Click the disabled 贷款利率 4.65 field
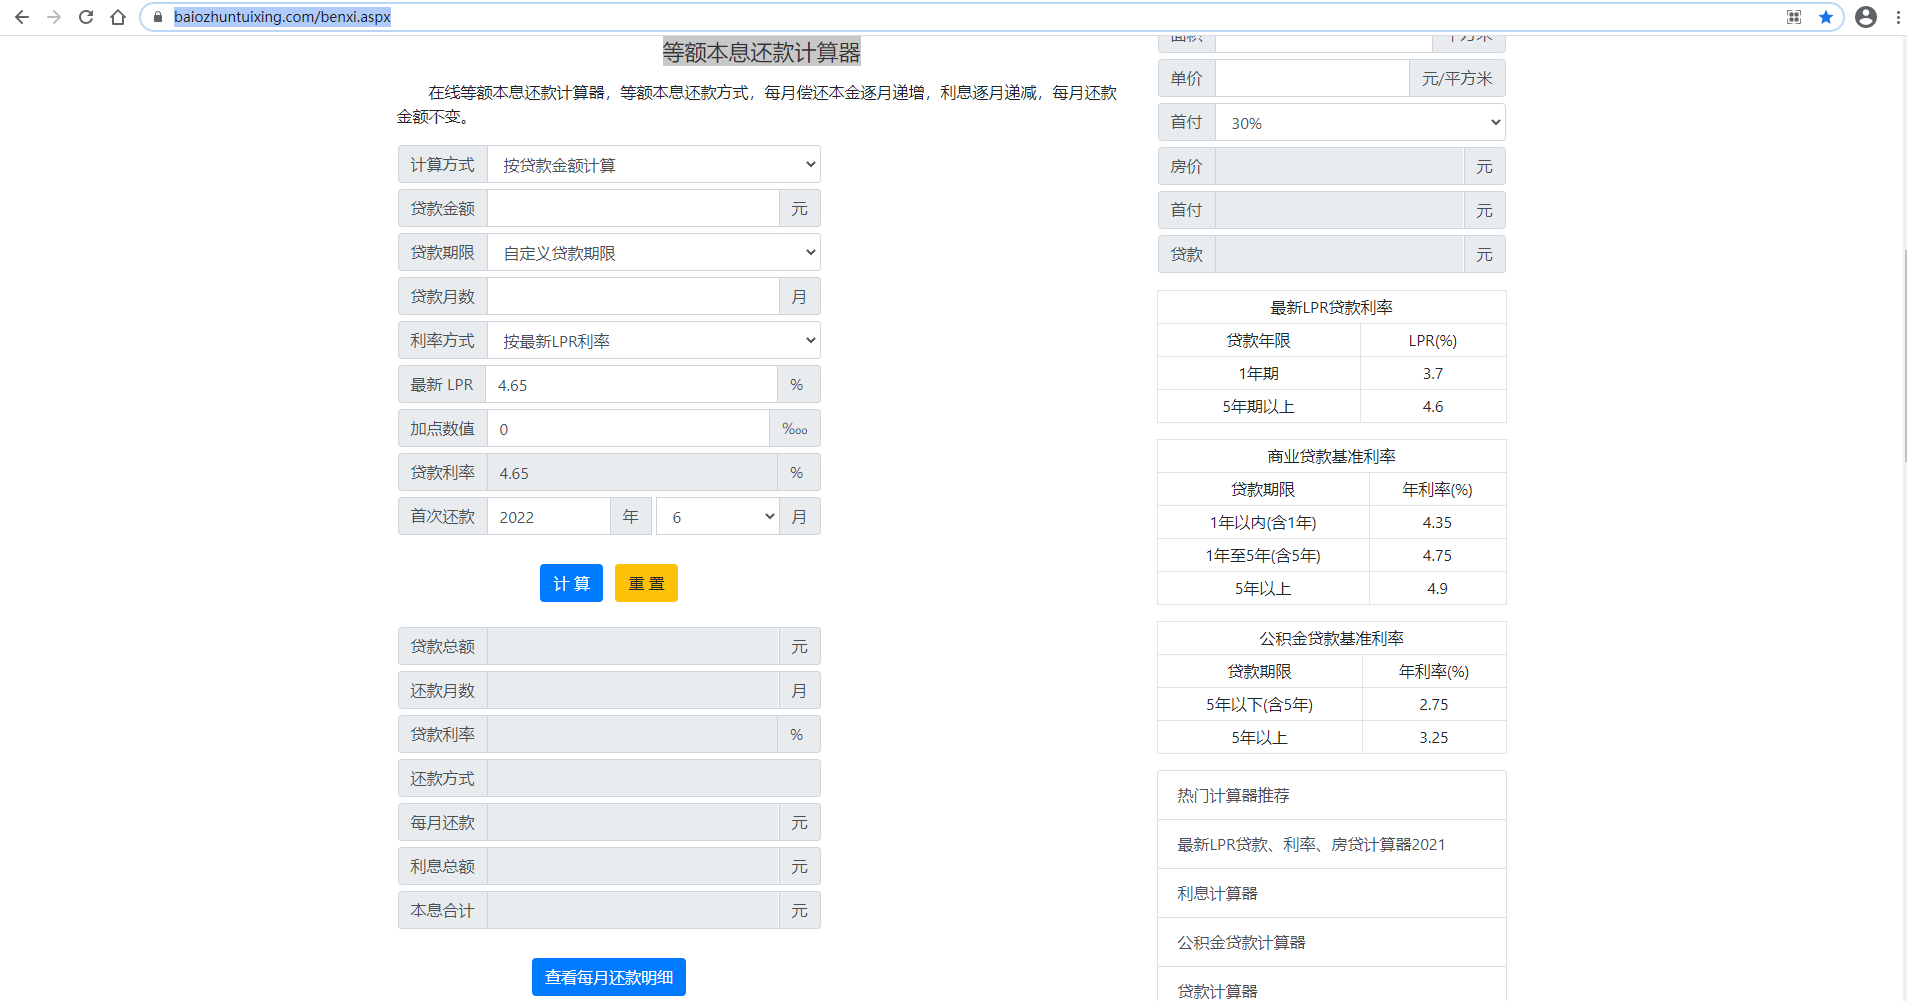Image resolution: width=1907 pixels, height=1001 pixels. (632, 473)
